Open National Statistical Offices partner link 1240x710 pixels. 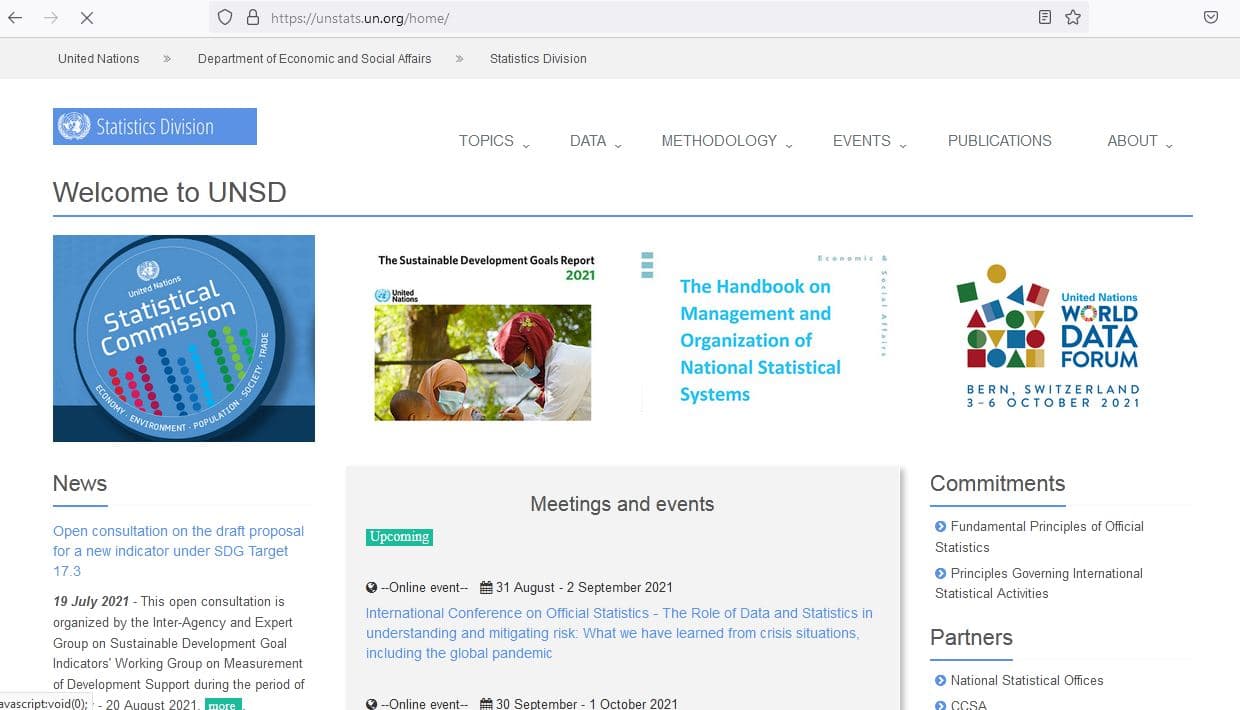(1027, 681)
